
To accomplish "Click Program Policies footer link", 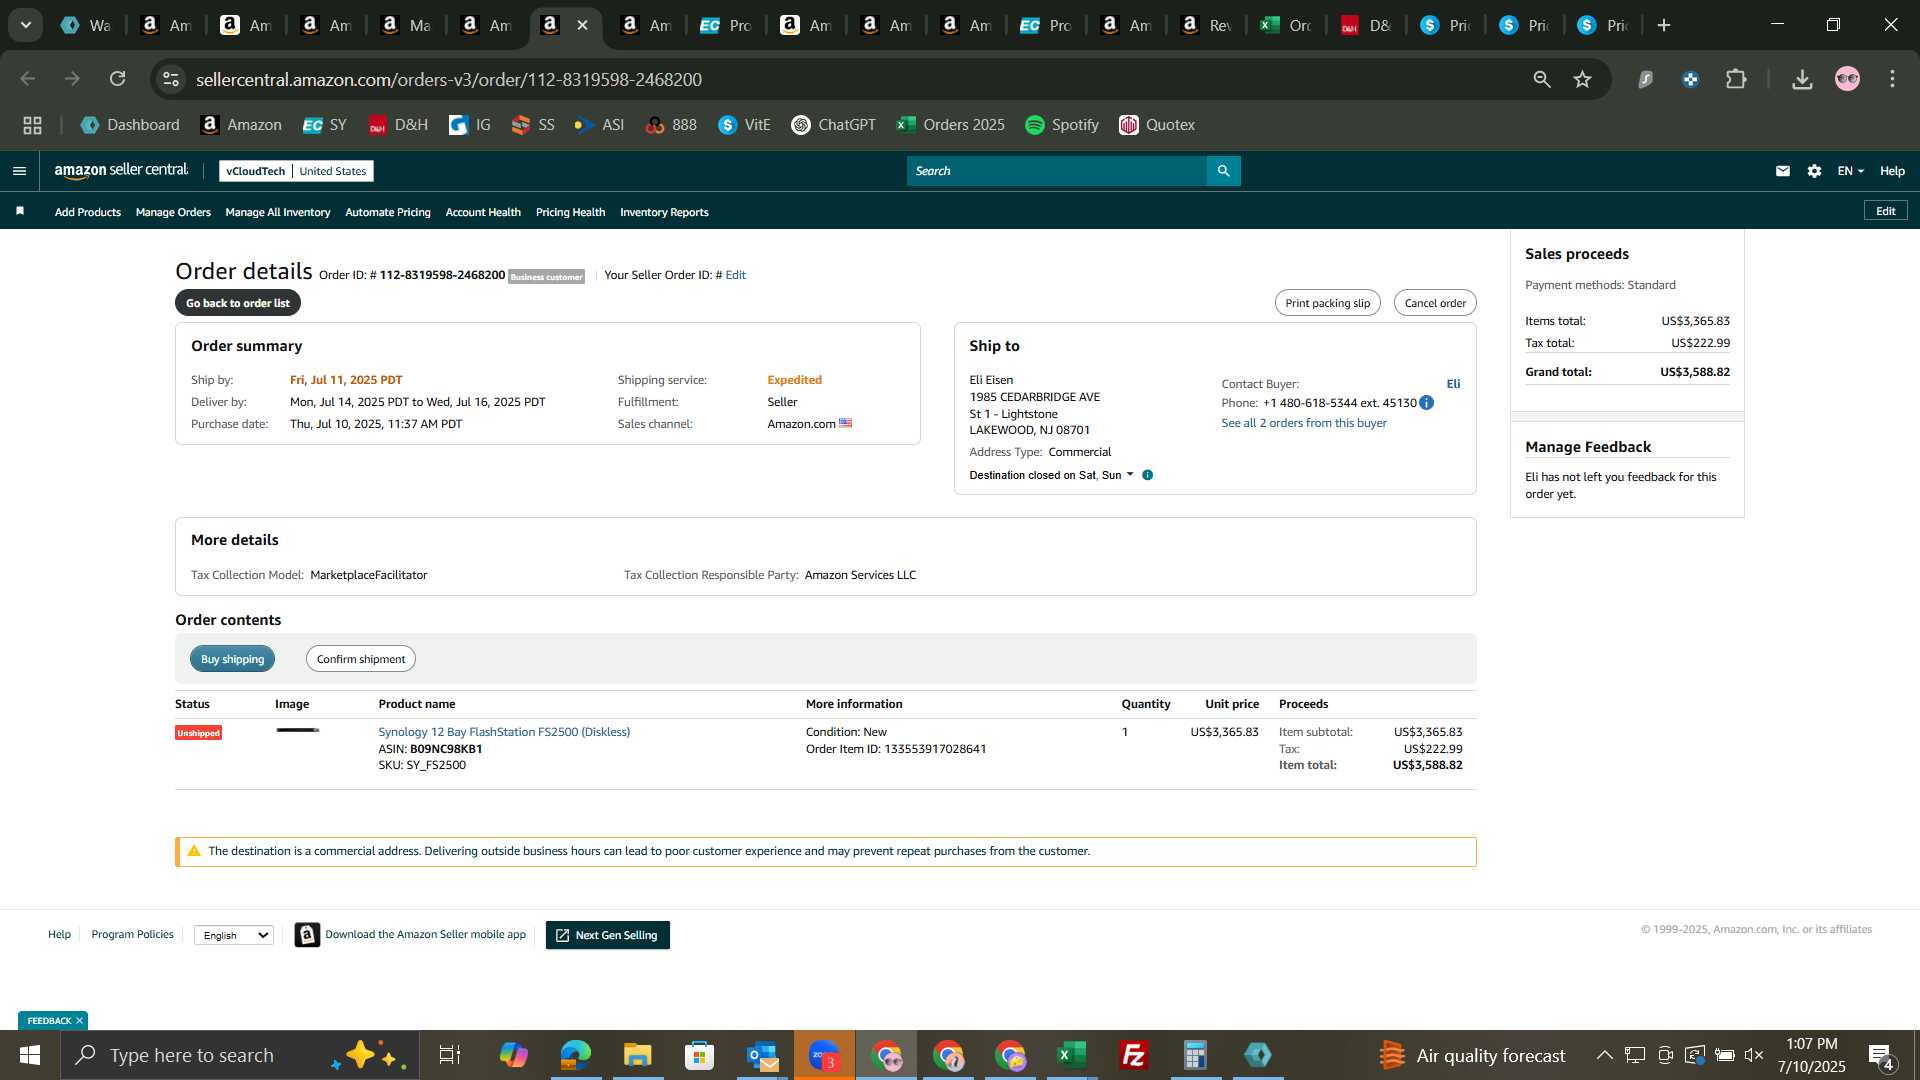I will 132,934.
